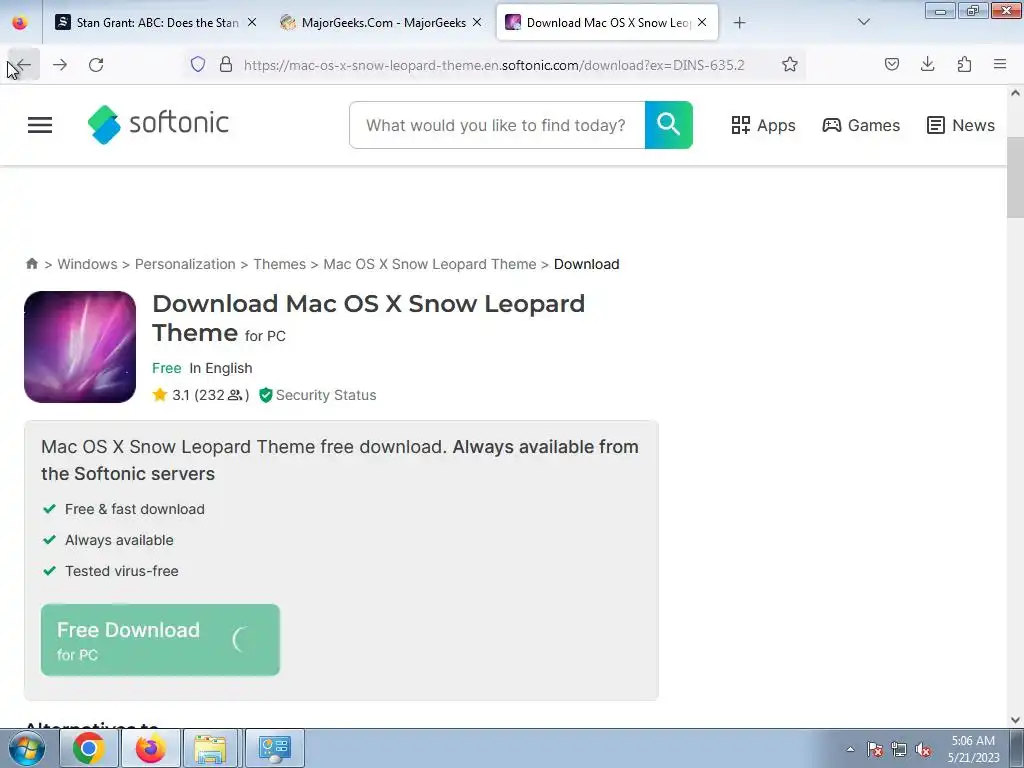
Task: Focus the Softonic search field
Action: (497, 125)
